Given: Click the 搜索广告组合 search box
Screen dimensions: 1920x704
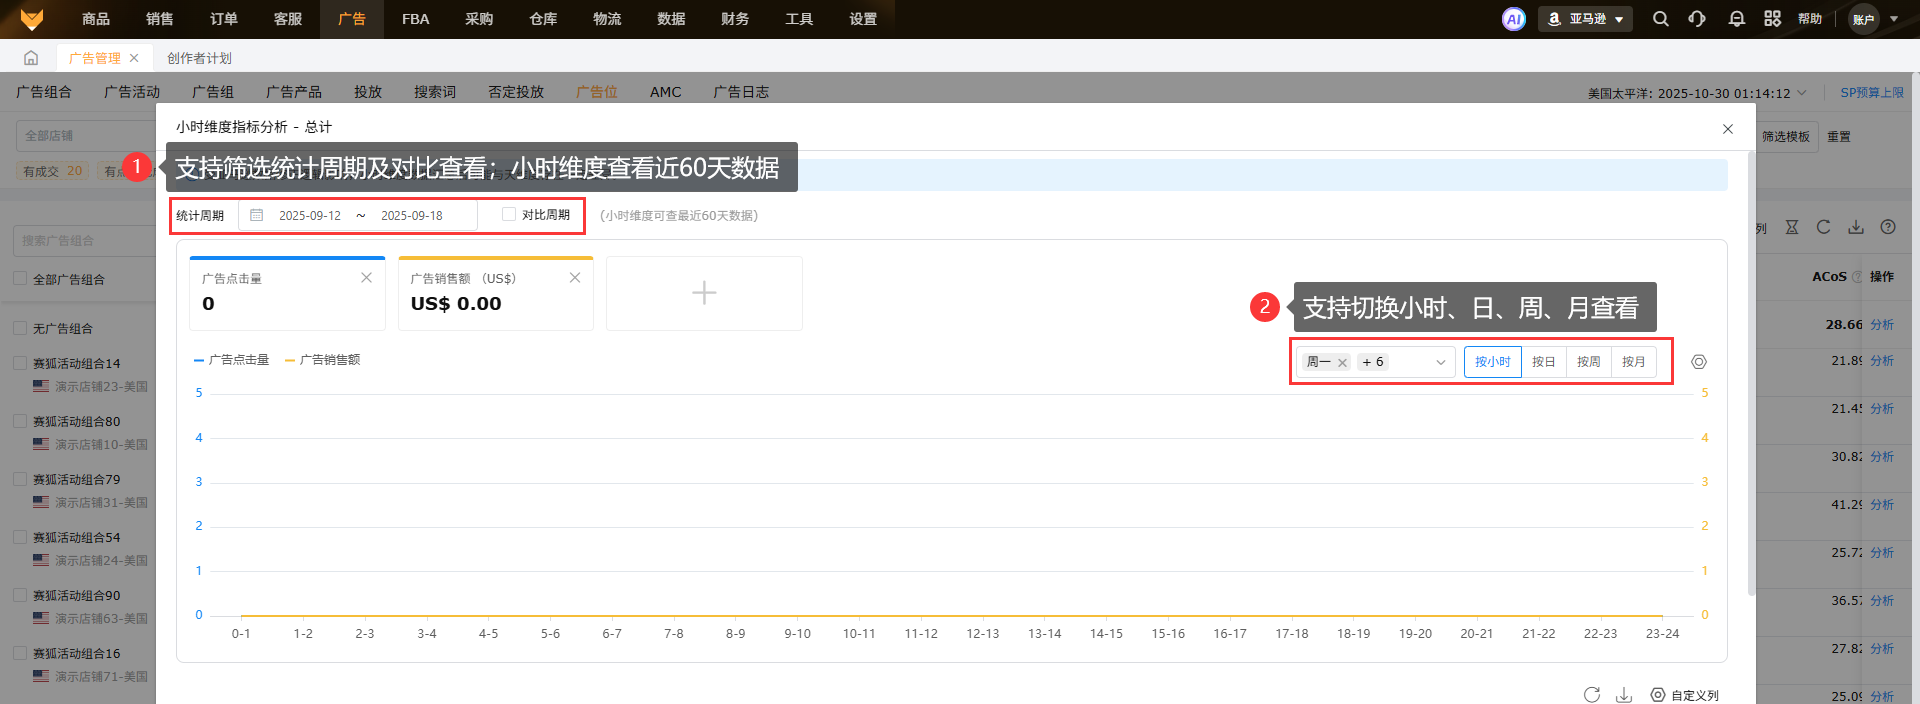Looking at the screenshot, I should click(85, 240).
